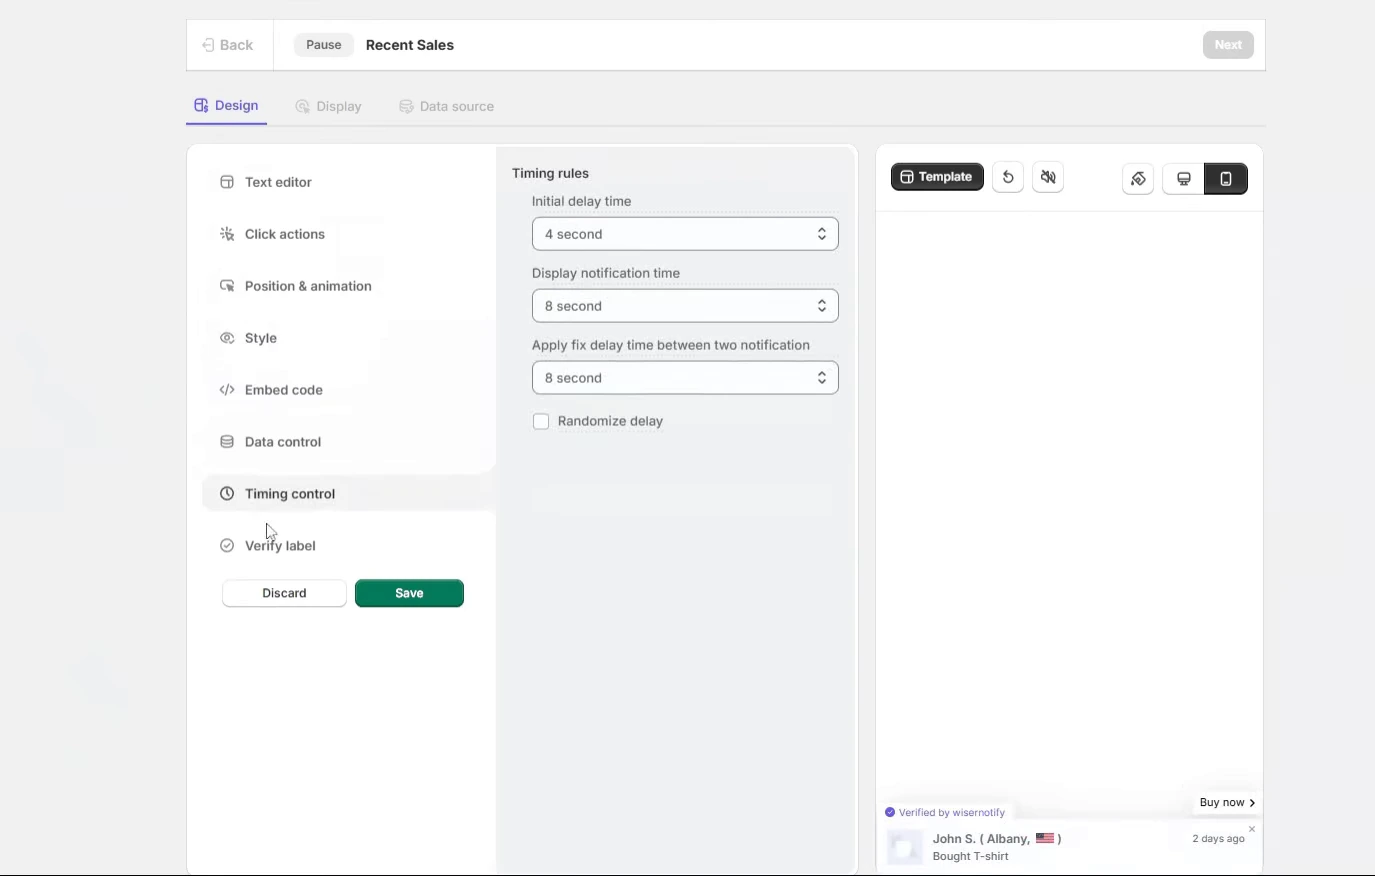Select Data control in the sidebar

point(348,442)
